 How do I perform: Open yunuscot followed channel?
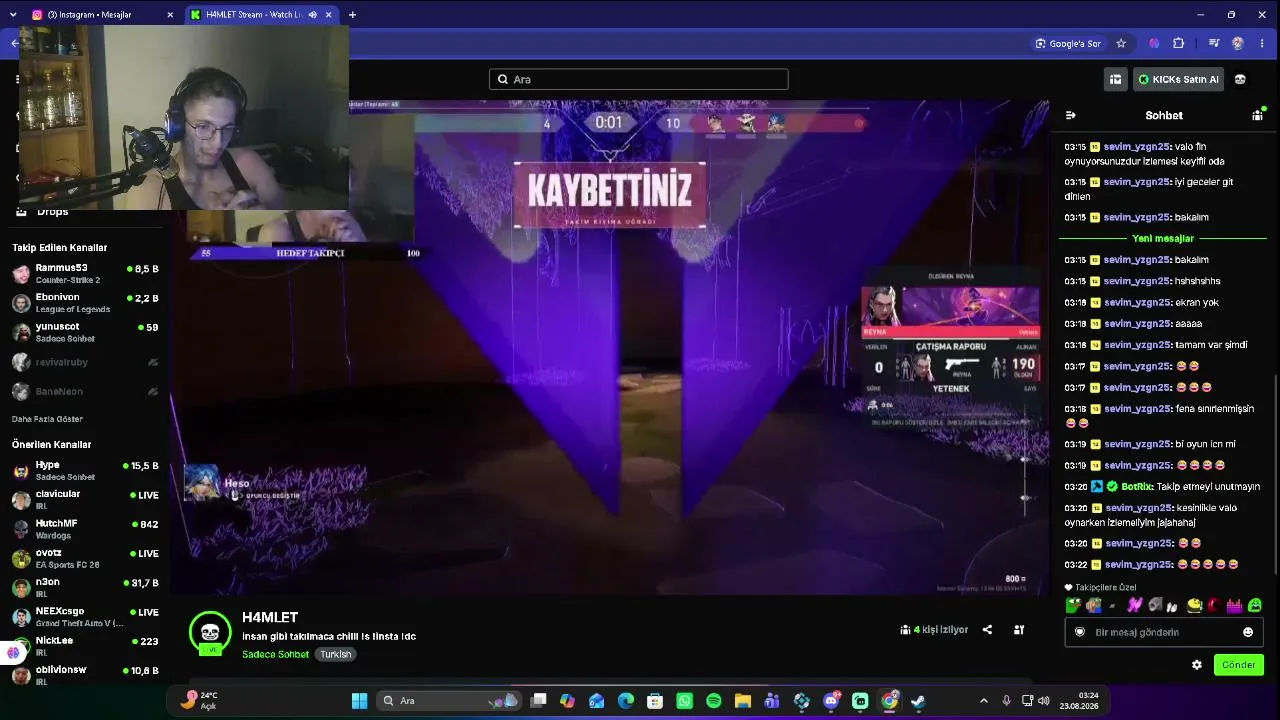coord(85,332)
